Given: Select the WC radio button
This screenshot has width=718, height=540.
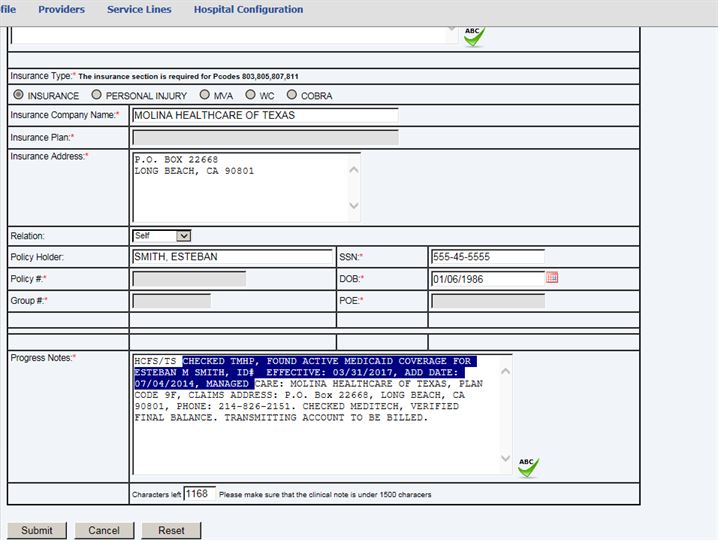Looking at the screenshot, I should pyautogui.click(x=250, y=95).
